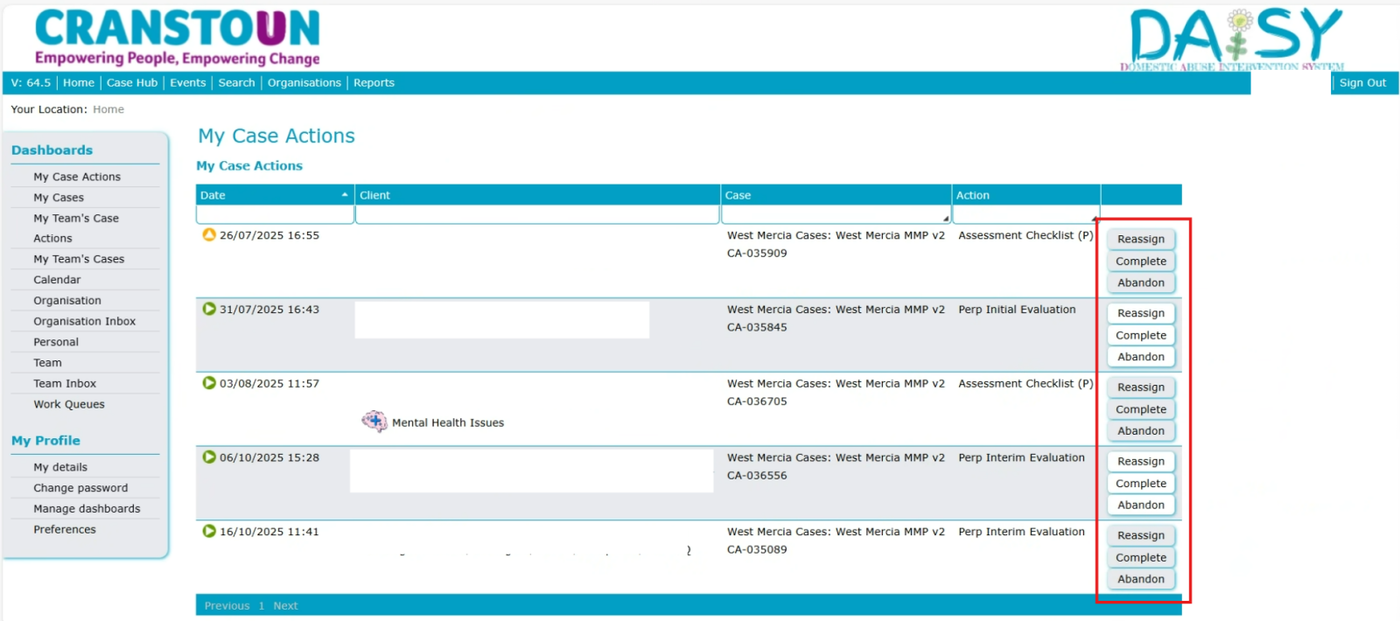Open the Events menu

pyautogui.click(x=188, y=83)
